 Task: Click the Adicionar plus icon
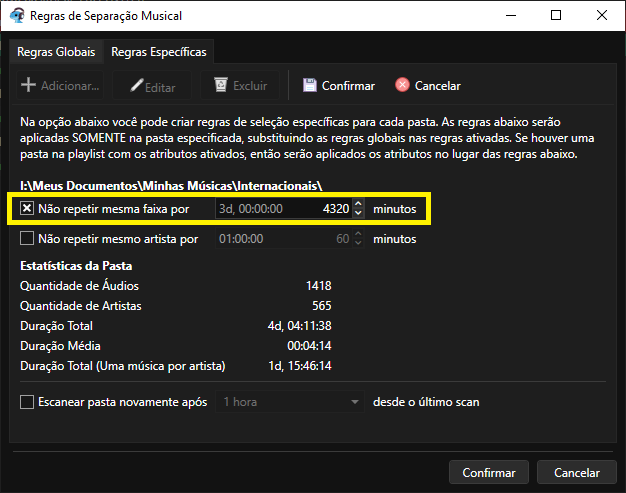29,86
